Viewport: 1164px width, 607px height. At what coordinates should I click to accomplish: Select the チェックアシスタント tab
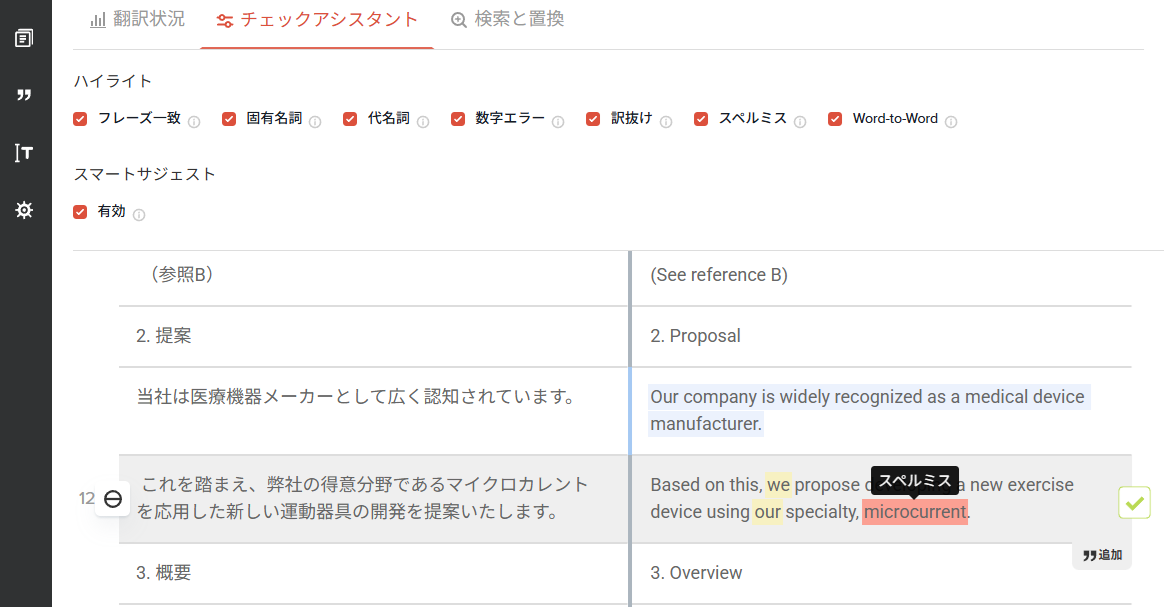317,20
